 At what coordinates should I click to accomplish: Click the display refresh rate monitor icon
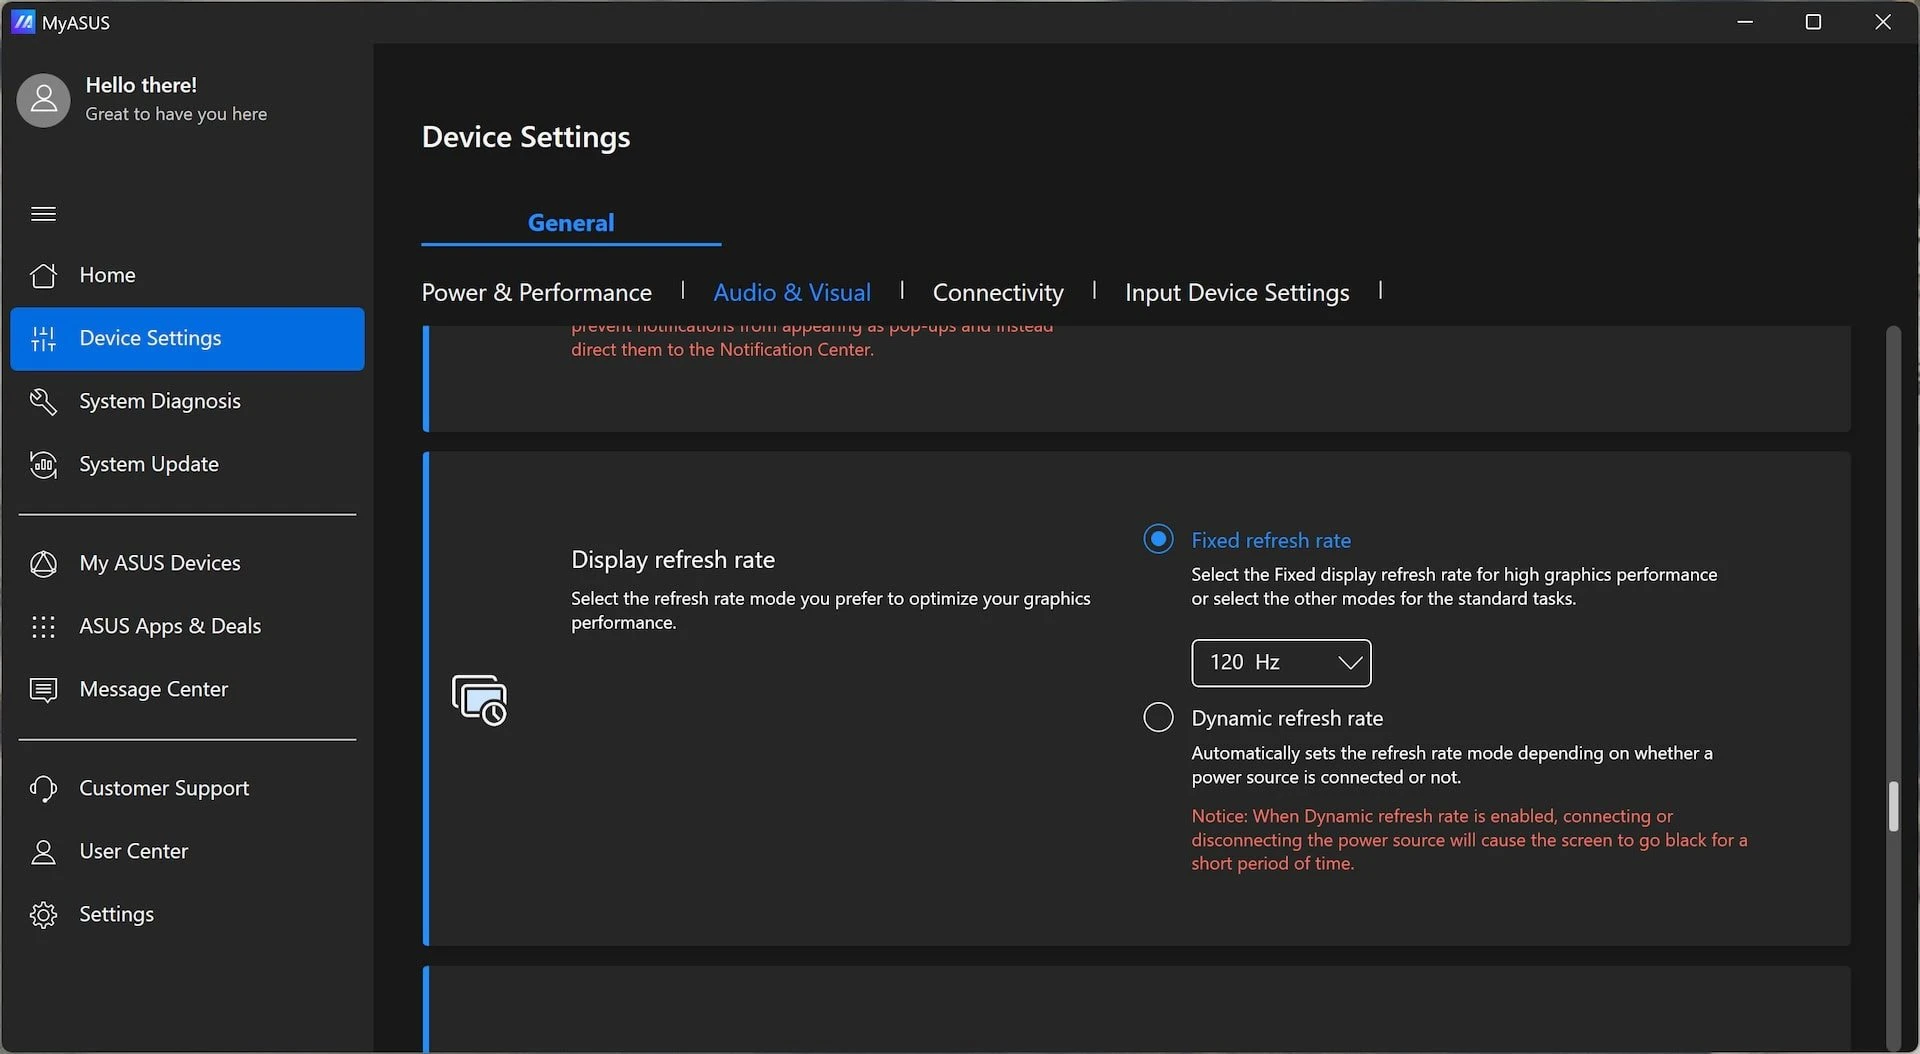[x=479, y=700]
